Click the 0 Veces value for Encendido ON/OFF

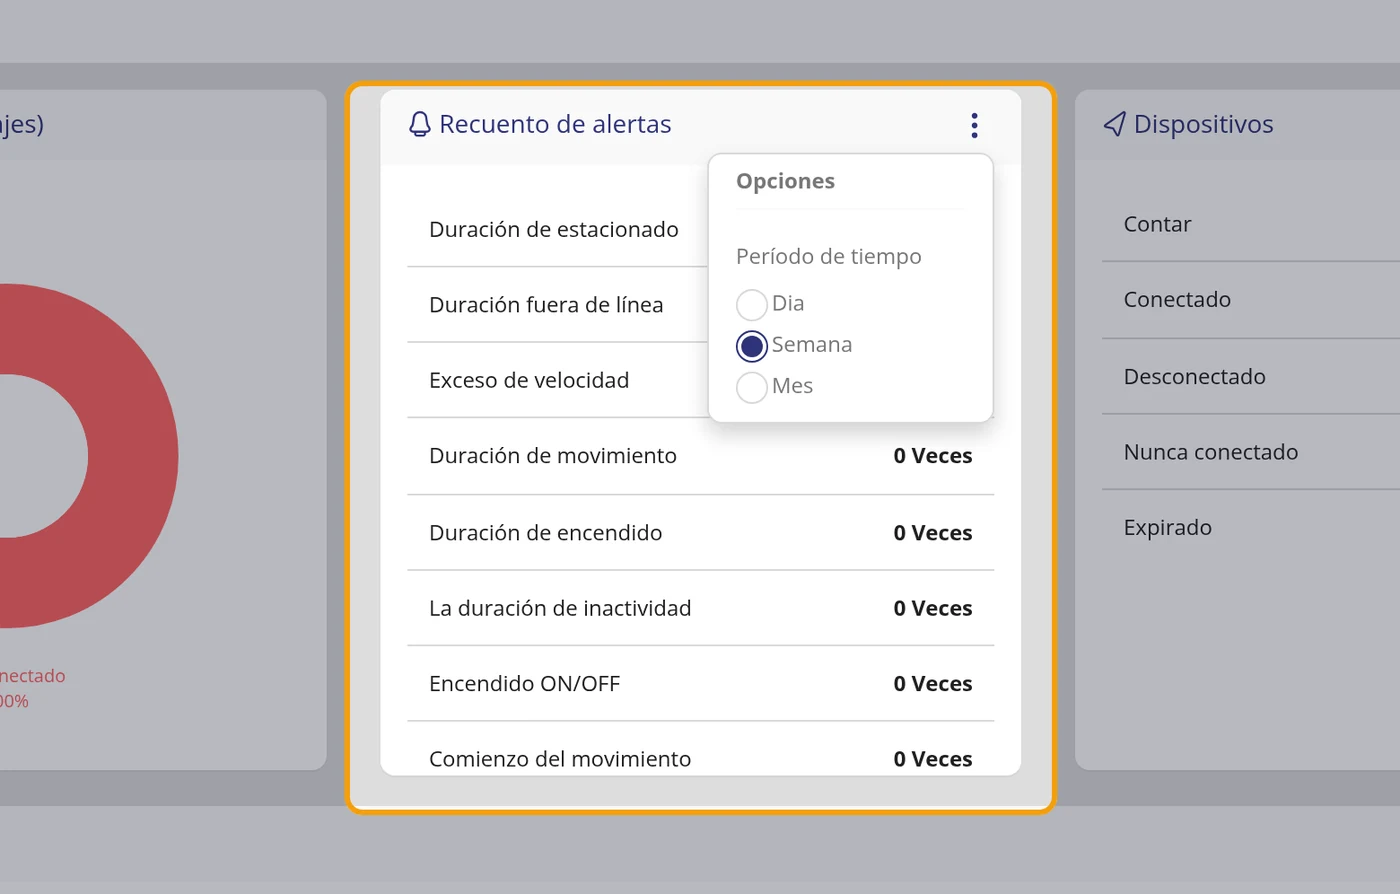(933, 684)
